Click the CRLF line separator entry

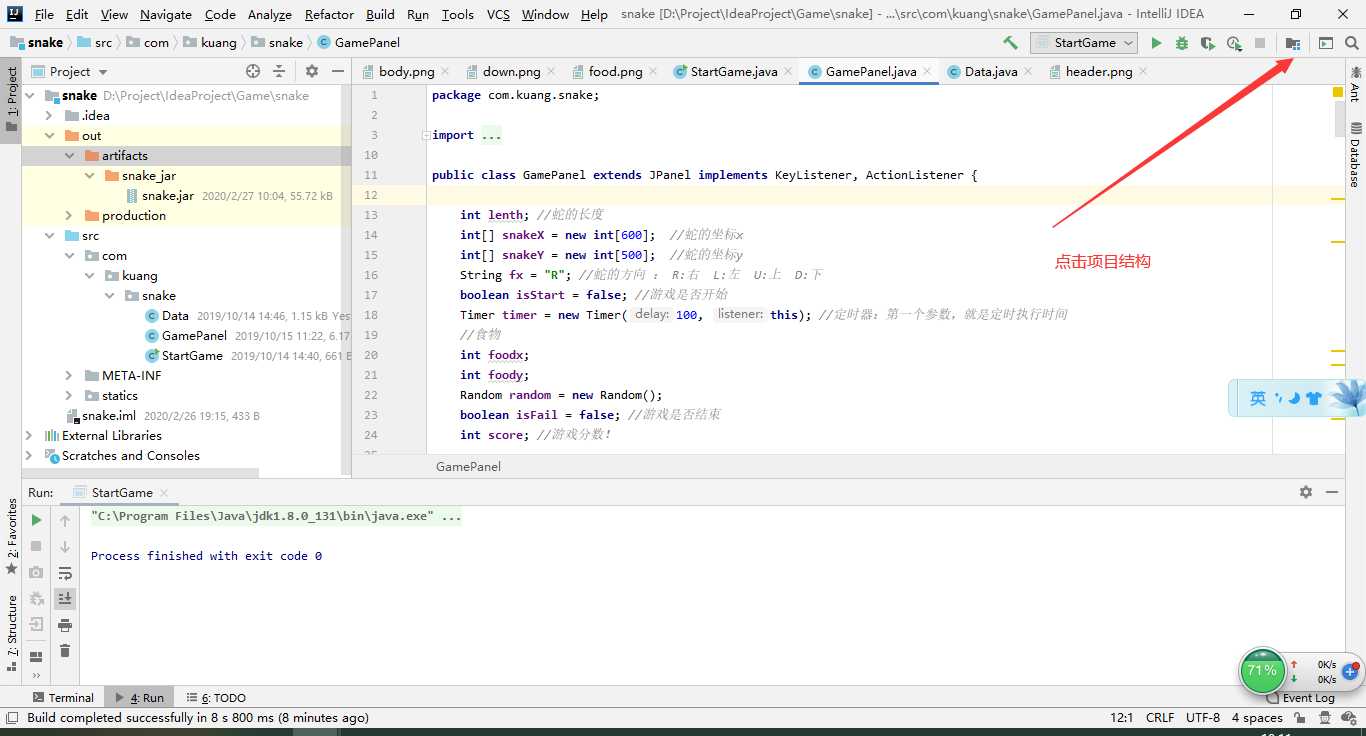pos(1160,718)
